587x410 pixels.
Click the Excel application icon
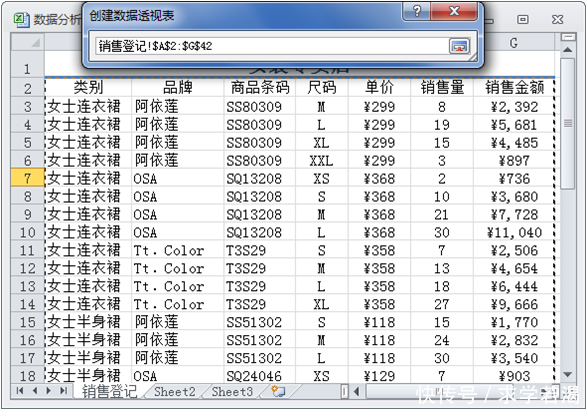21,19
